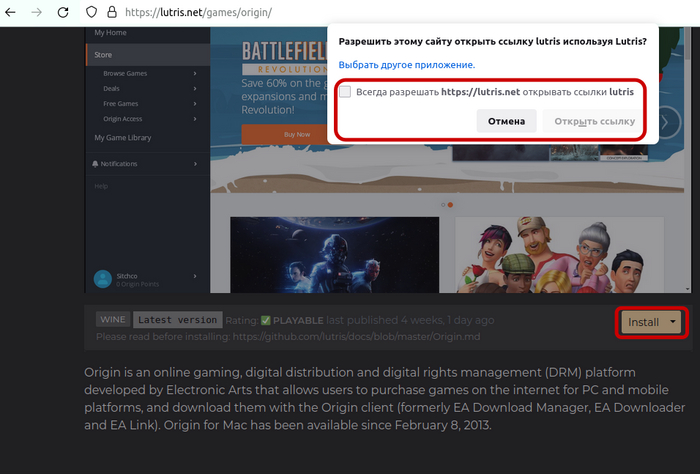700x474 pixels.
Task: Open the Star Wars Battlefront game tile
Action: tap(334, 255)
